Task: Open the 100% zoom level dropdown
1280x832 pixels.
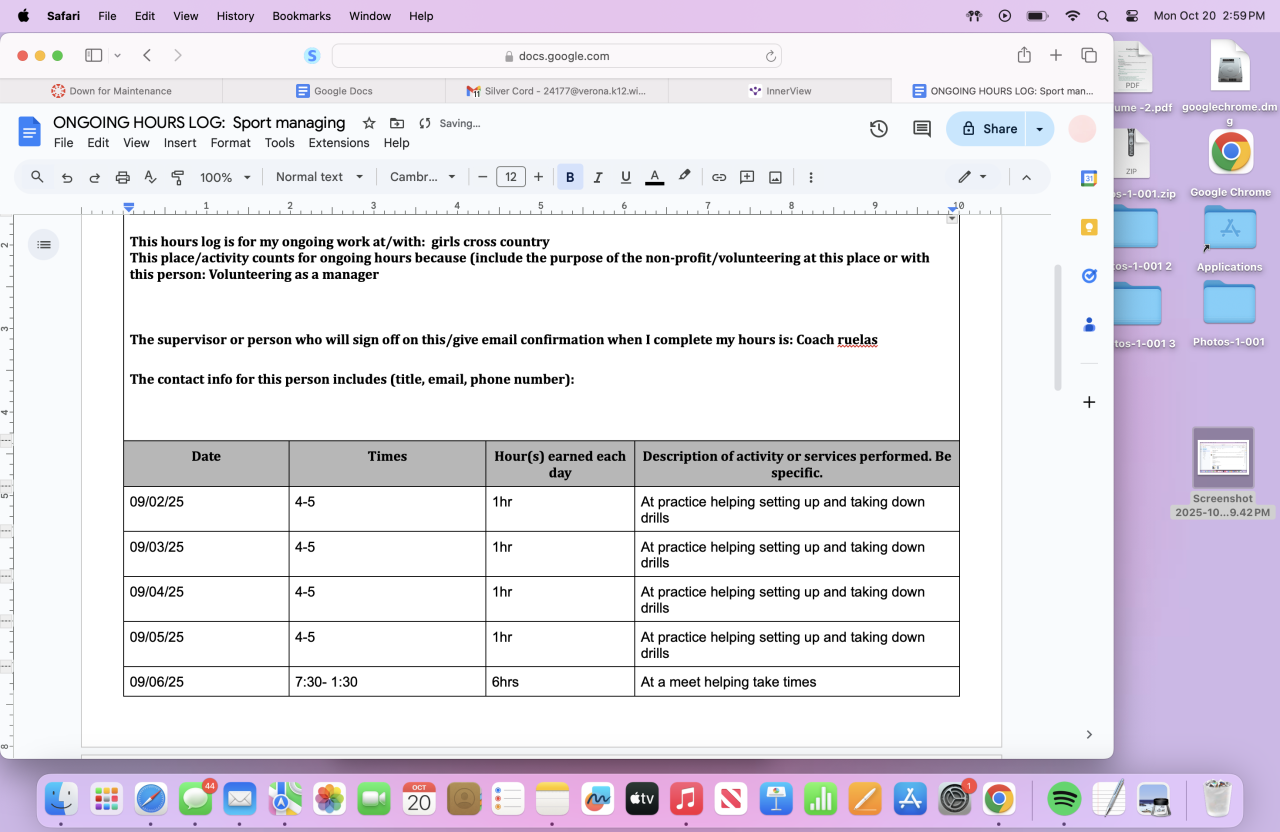Action: coord(225,177)
